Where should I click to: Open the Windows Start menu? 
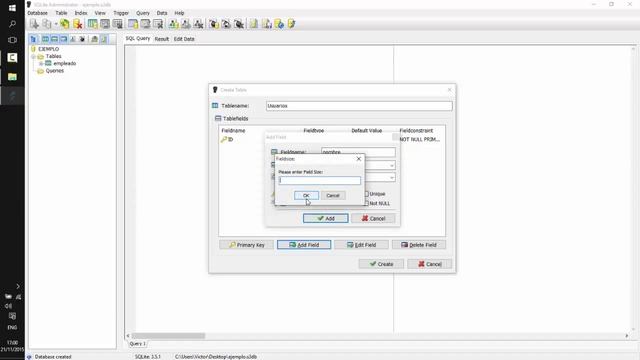coord(12,8)
